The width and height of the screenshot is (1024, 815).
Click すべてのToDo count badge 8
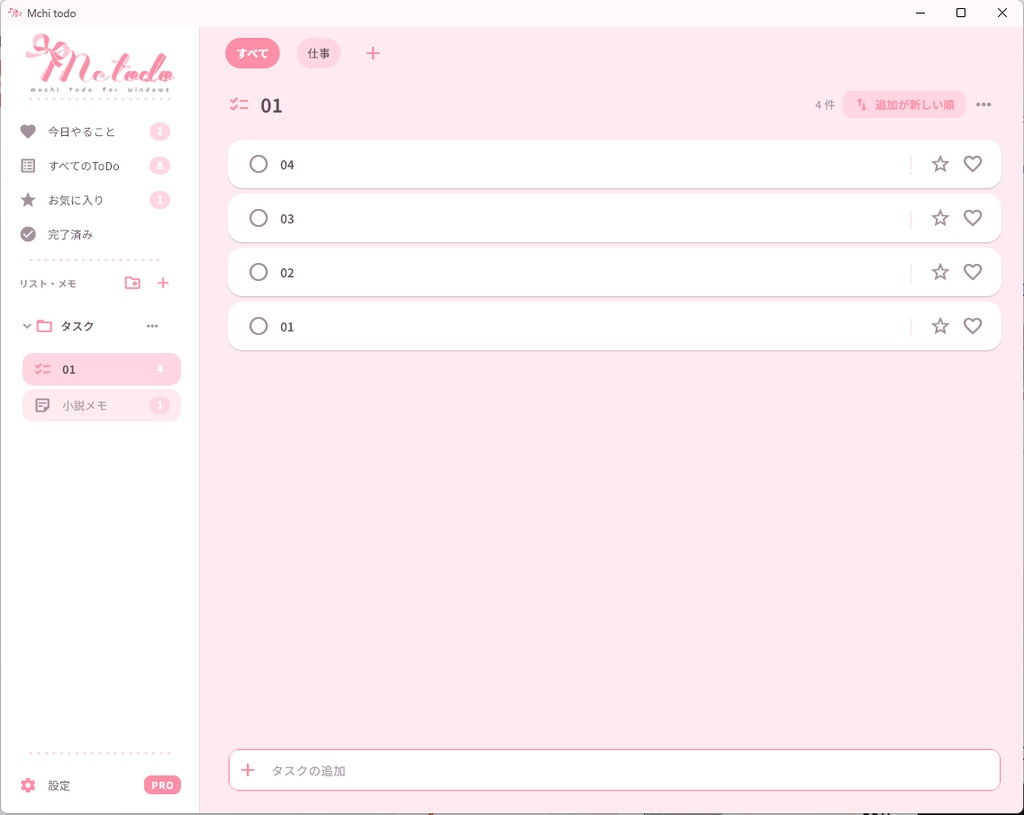click(x=159, y=166)
